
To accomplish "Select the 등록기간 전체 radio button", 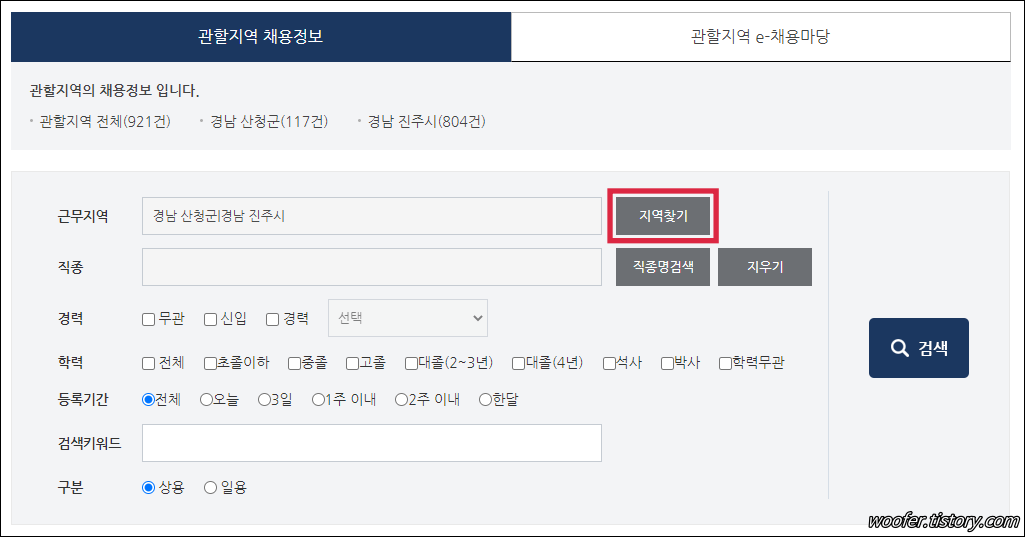I will 148,400.
